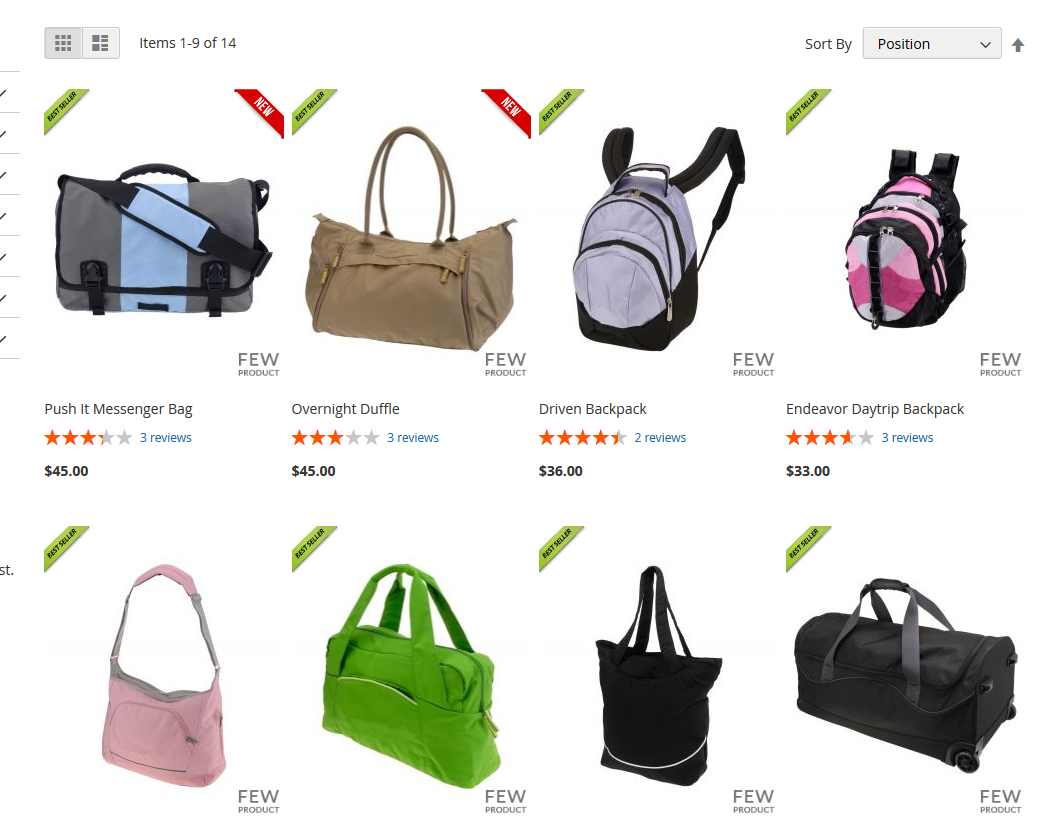The height and width of the screenshot is (828, 1060).
Task: View 3 reviews for Endeavor Daytrip Backpack
Action: [907, 437]
